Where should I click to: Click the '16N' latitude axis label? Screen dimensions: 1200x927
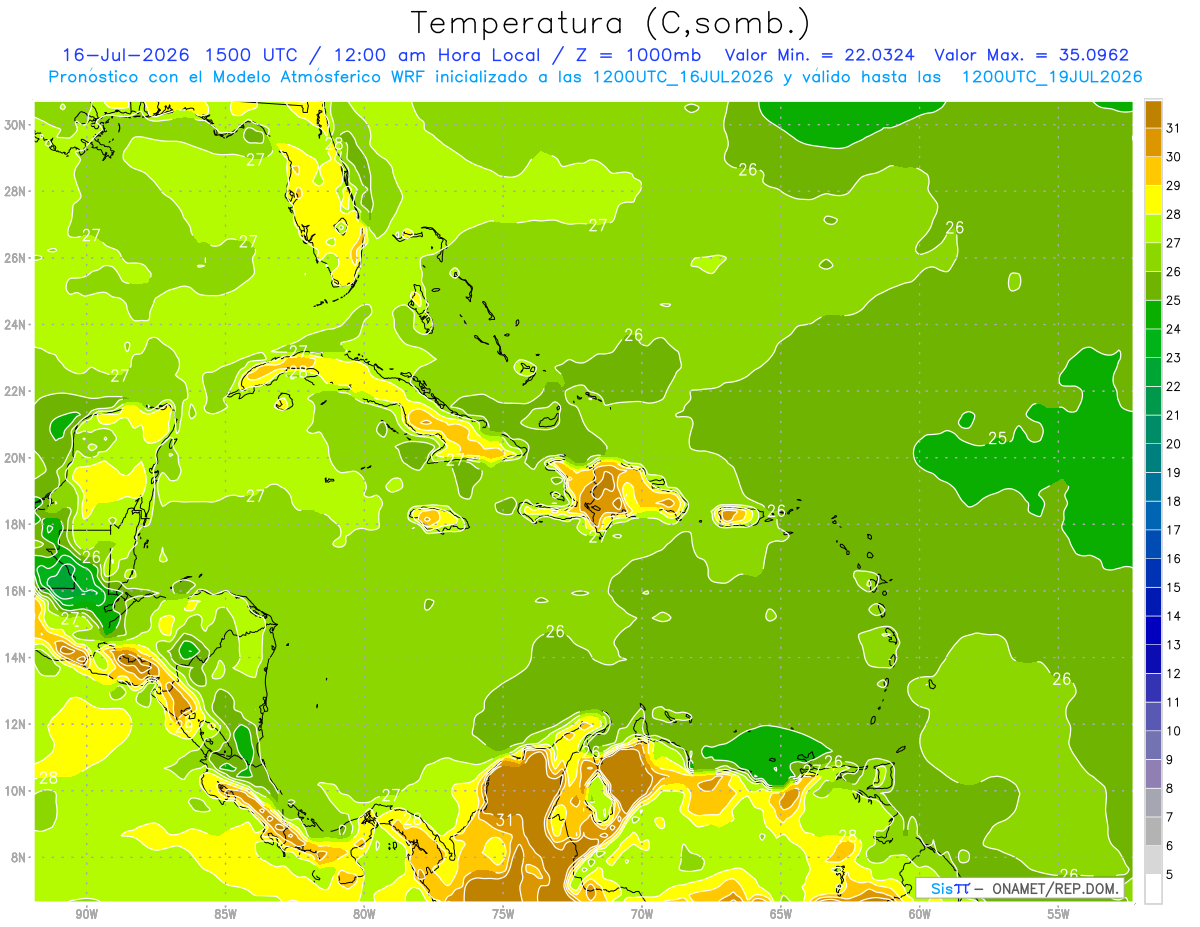coord(17,591)
